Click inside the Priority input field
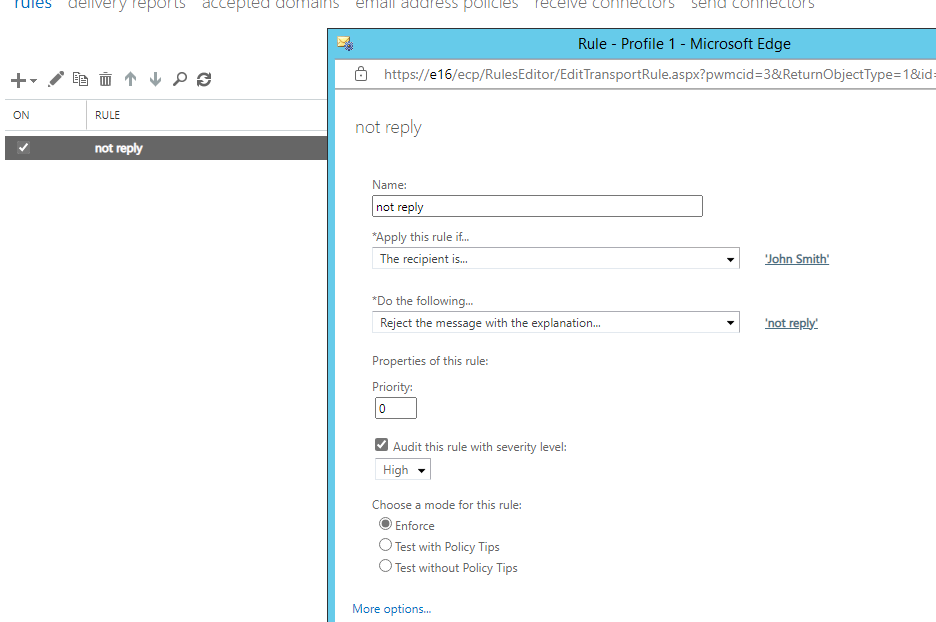Screen dimensions: 936x622 394,407
